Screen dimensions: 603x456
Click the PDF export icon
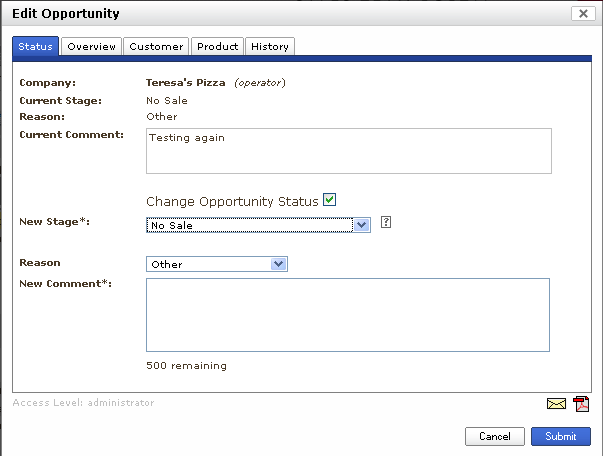pos(580,404)
